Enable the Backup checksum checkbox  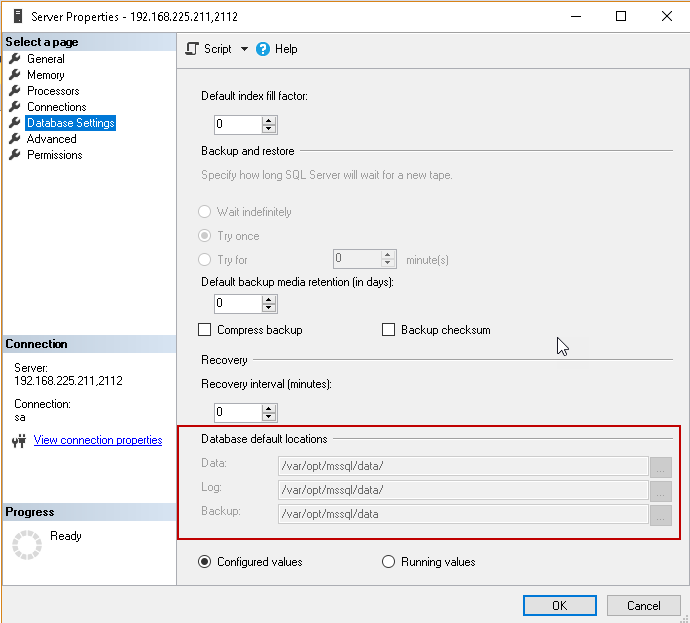[389, 330]
